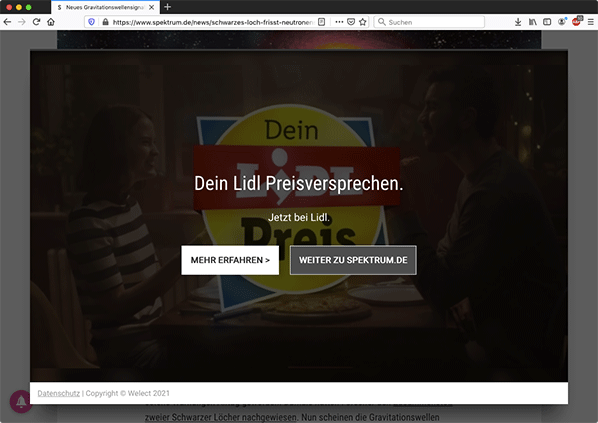The width and height of the screenshot is (598, 423).
Task: Click the Suchen search field
Action: click(x=429, y=22)
